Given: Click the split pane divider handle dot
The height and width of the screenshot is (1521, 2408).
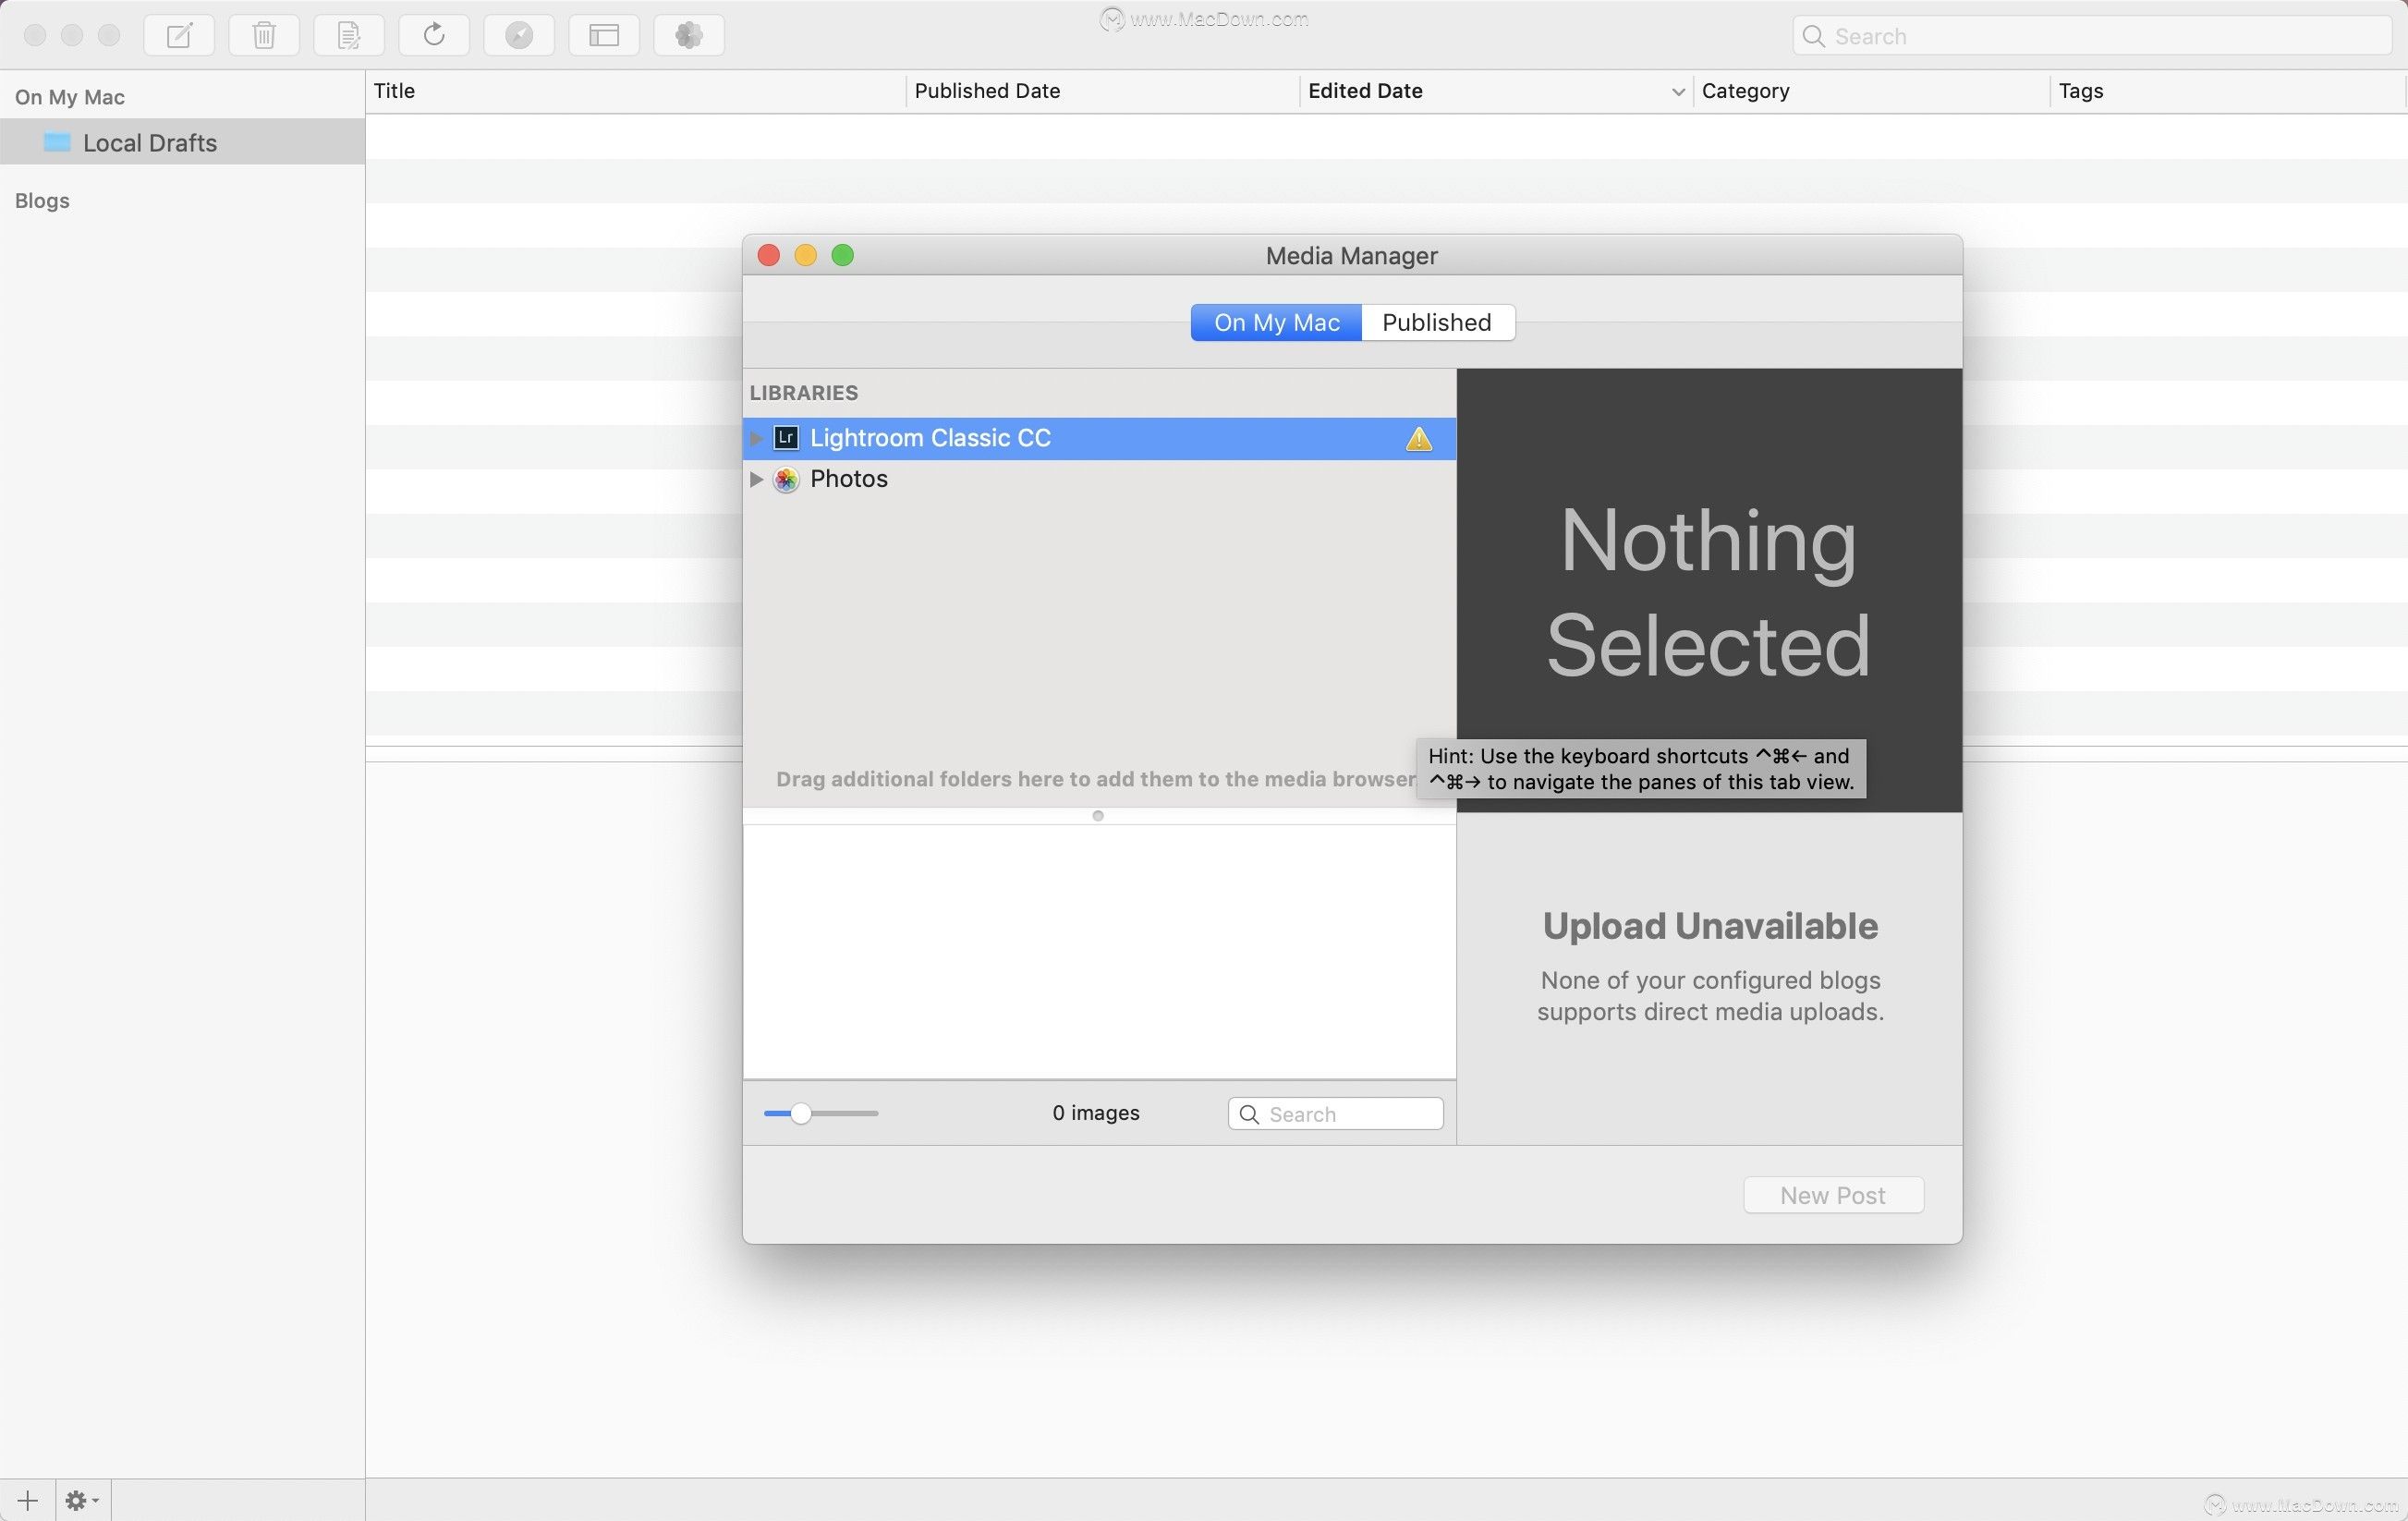Looking at the screenshot, I should click(x=1098, y=816).
